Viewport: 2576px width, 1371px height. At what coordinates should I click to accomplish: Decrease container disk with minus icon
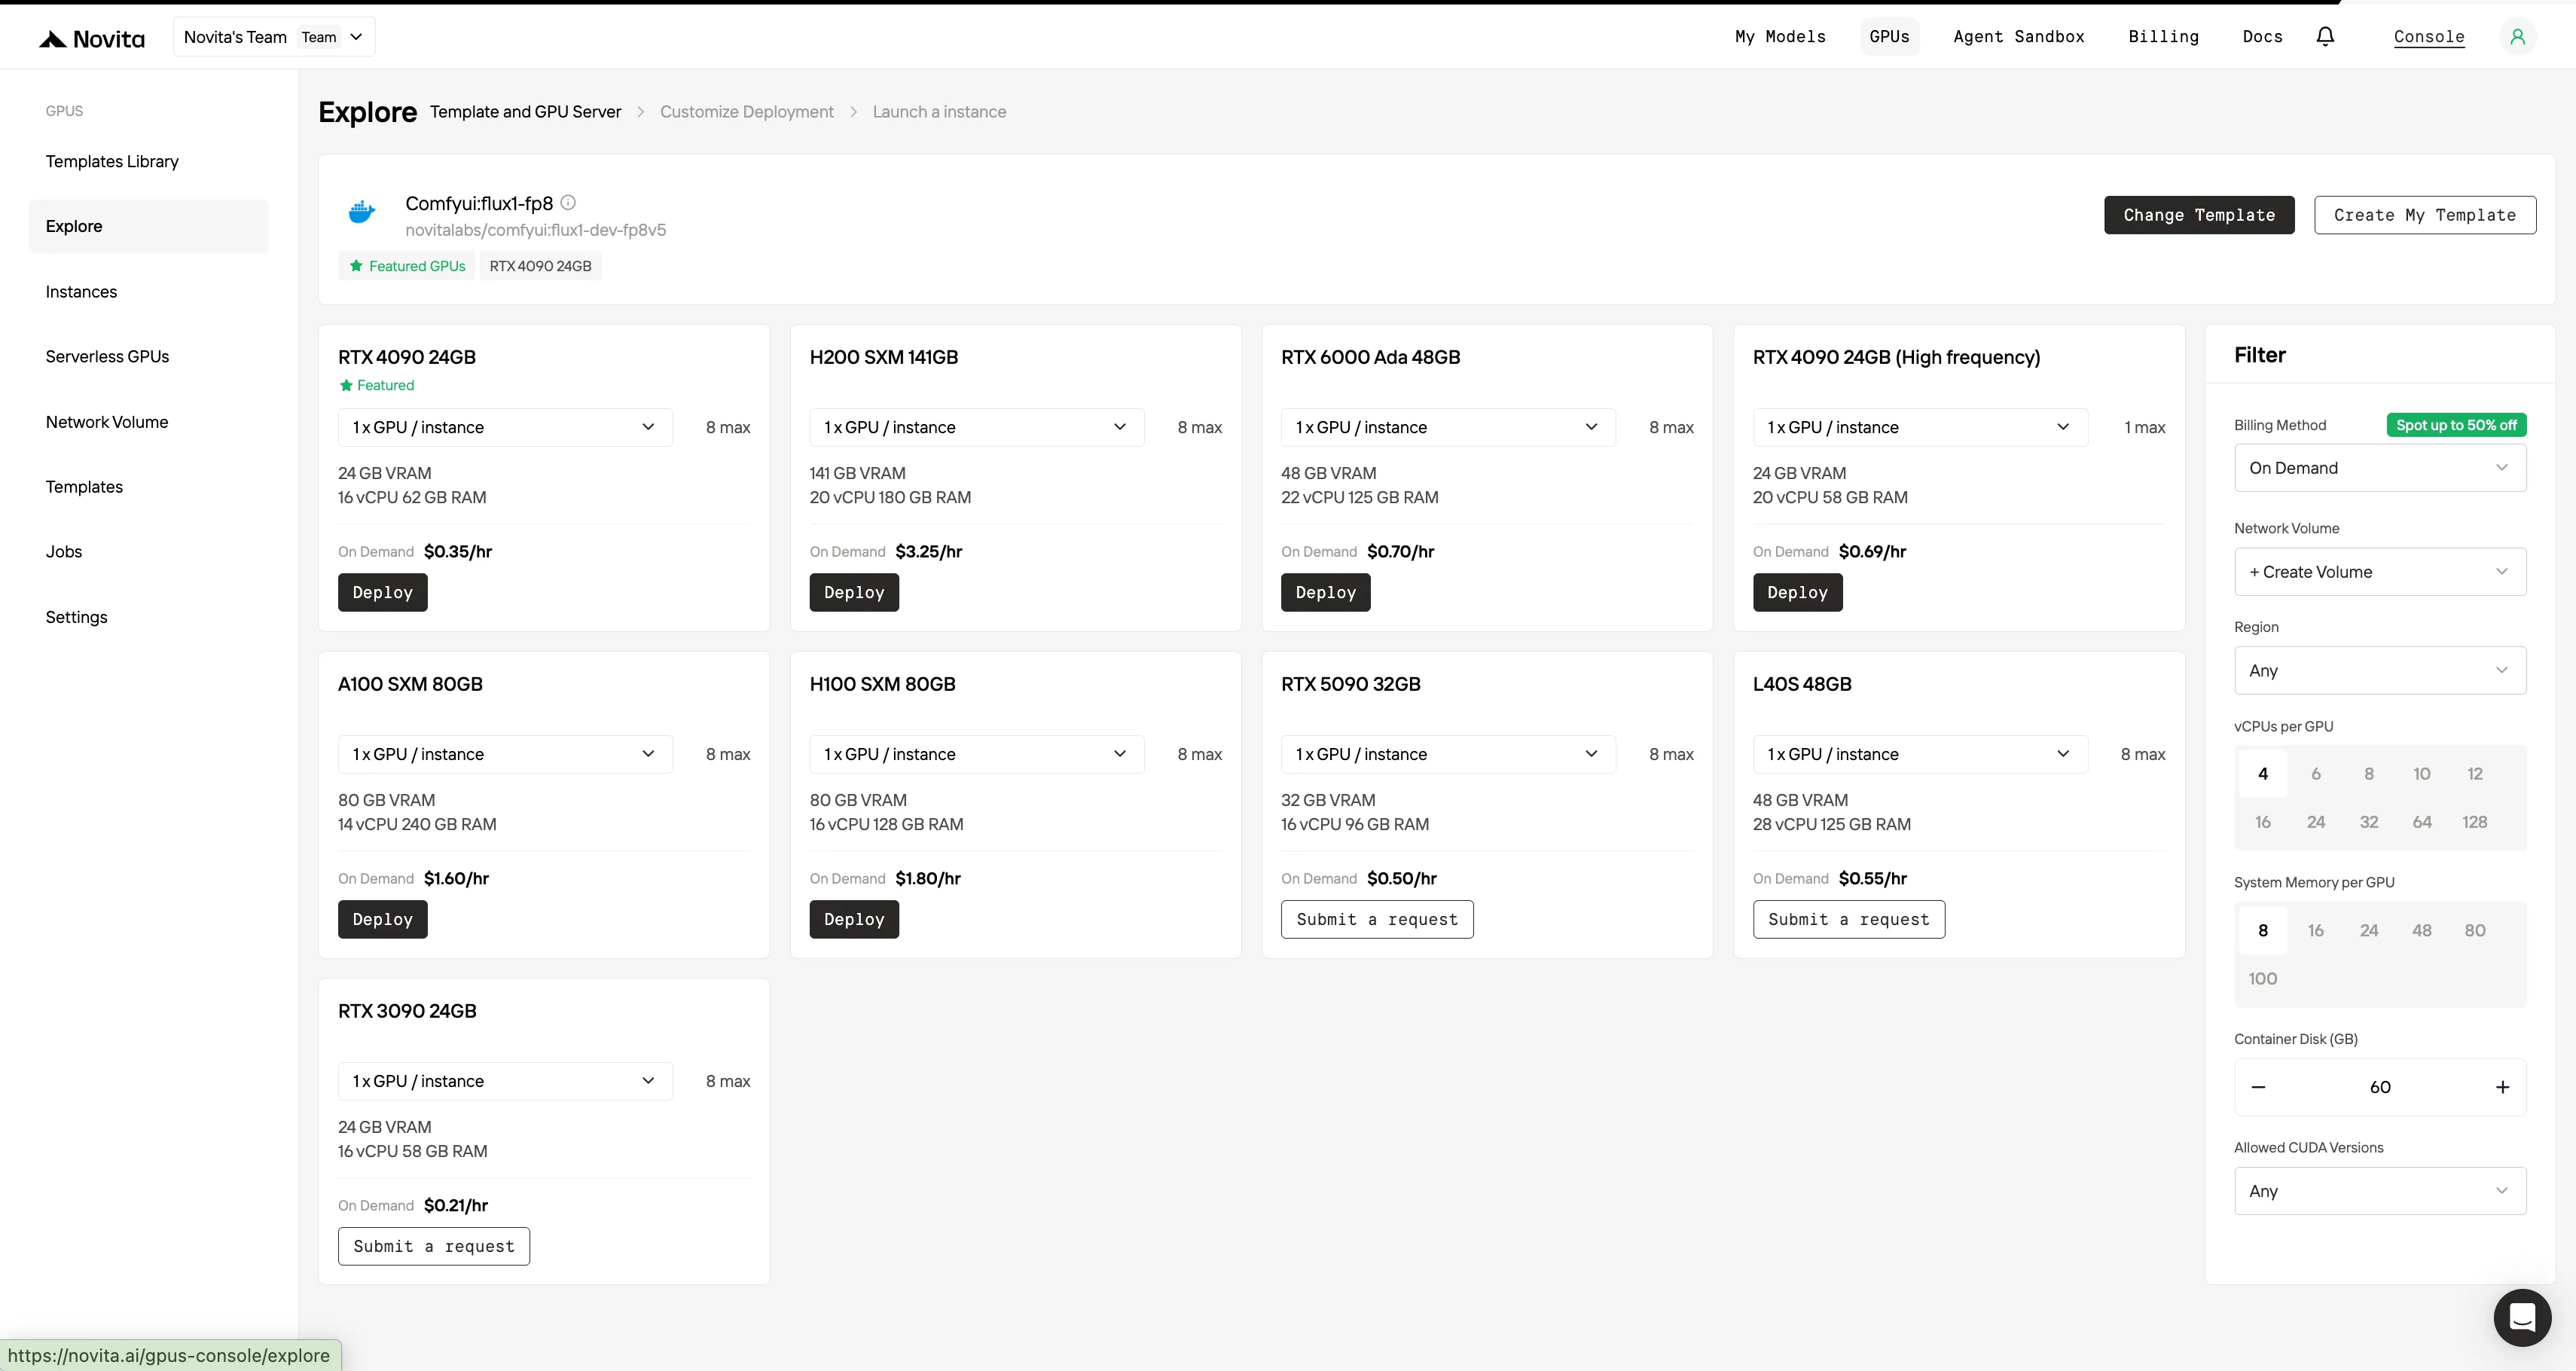click(2258, 1087)
